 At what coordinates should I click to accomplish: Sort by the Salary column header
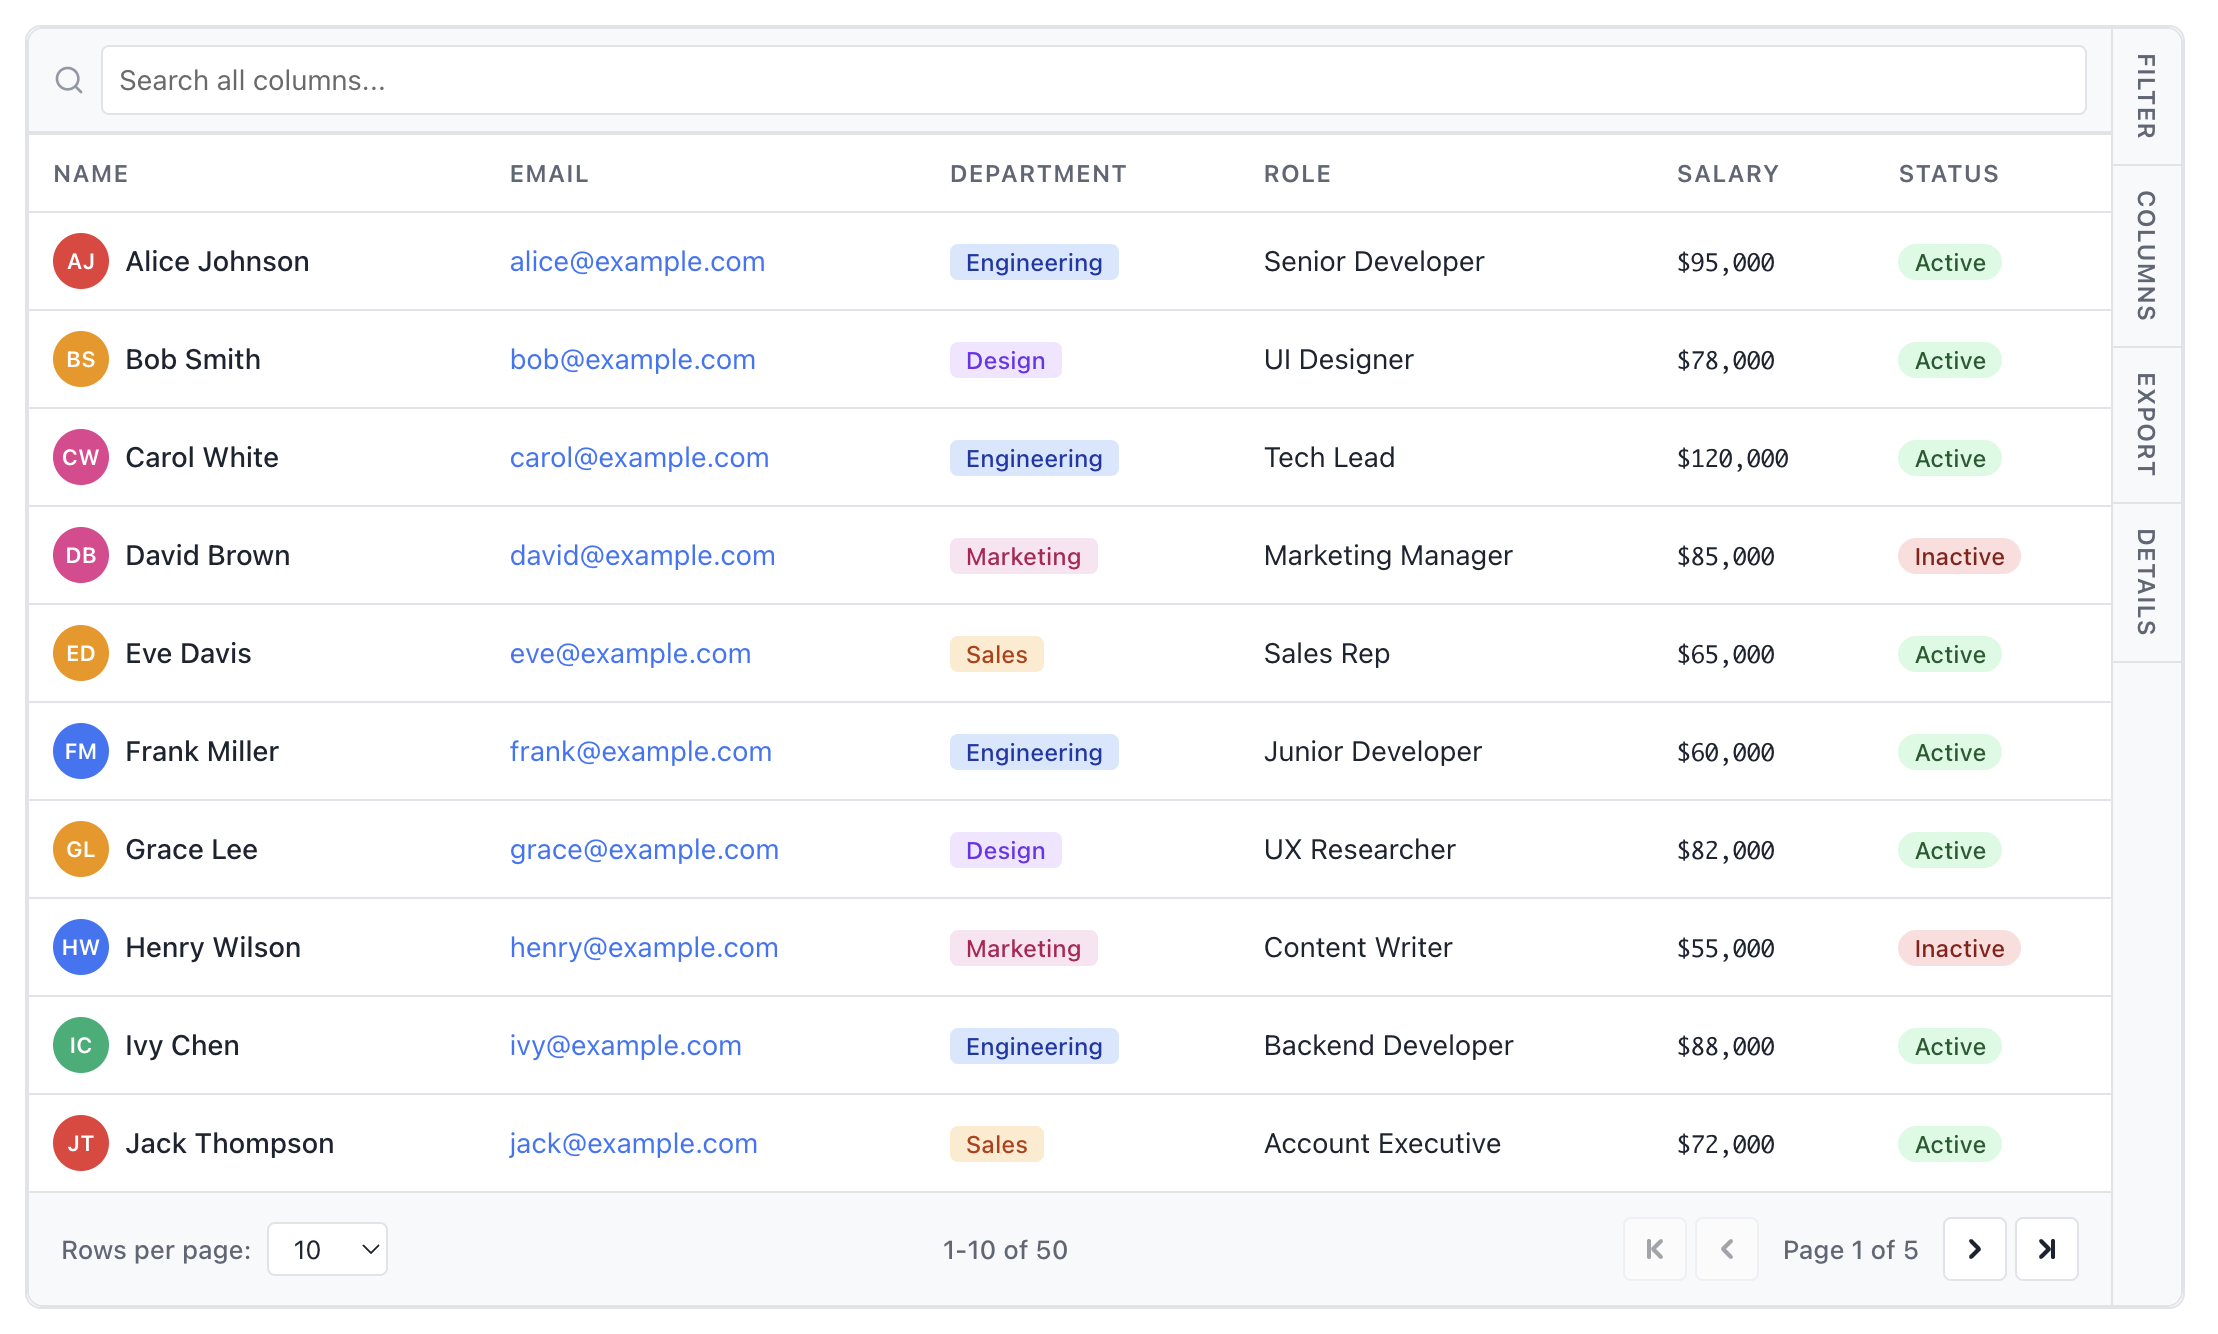tap(1727, 174)
